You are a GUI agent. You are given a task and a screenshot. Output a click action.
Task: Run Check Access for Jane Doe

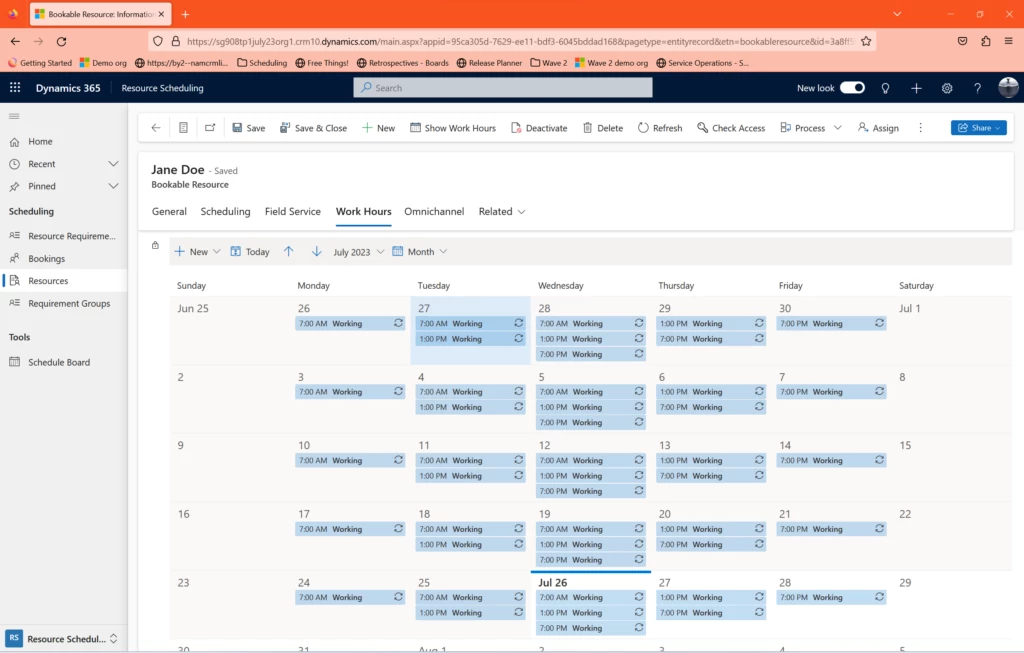(x=730, y=127)
